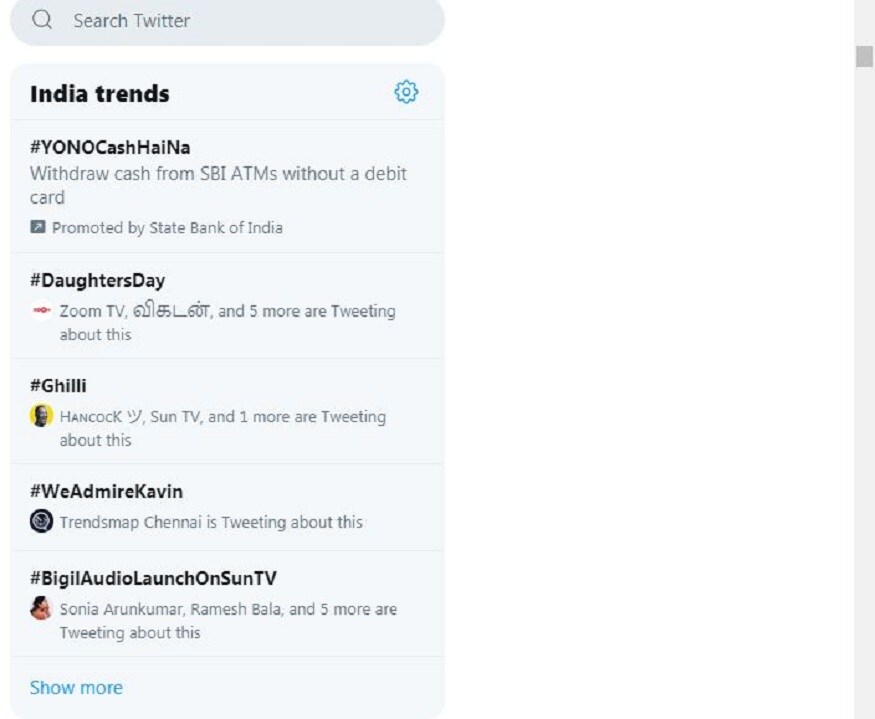Open the #Ghilli hashtag trend
Viewport: 875px width, 719px height.
(227, 411)
